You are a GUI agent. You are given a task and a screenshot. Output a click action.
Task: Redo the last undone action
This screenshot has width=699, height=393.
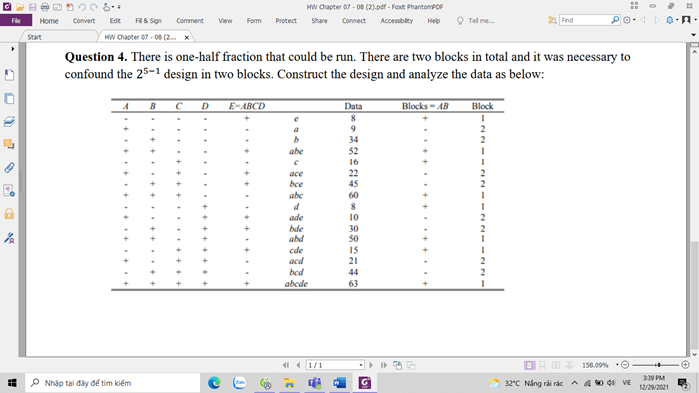[x=94, y=7]
